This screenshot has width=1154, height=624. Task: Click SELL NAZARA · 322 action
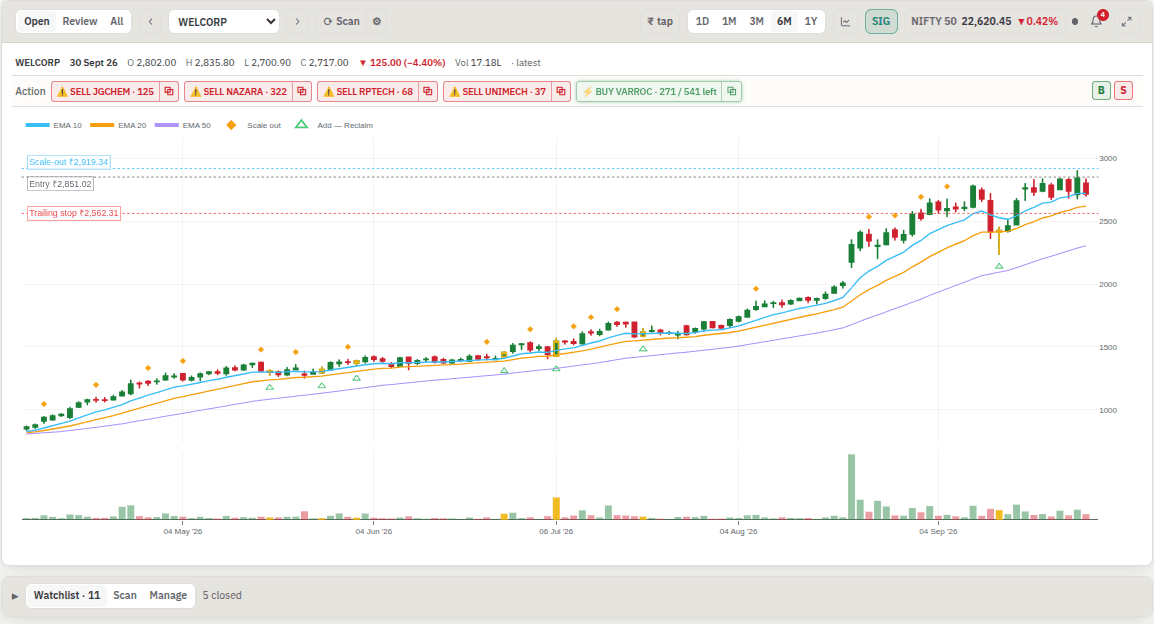click(238, 91)
